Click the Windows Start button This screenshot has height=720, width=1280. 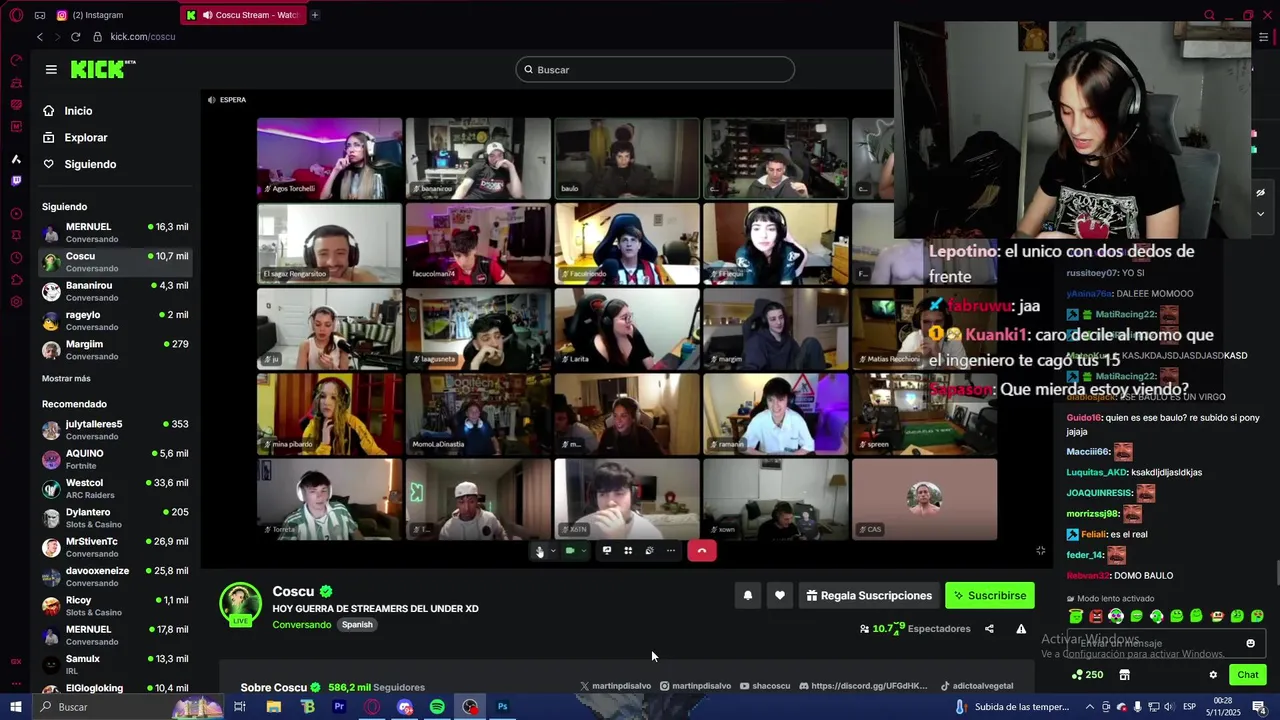(x=16, y=707)
